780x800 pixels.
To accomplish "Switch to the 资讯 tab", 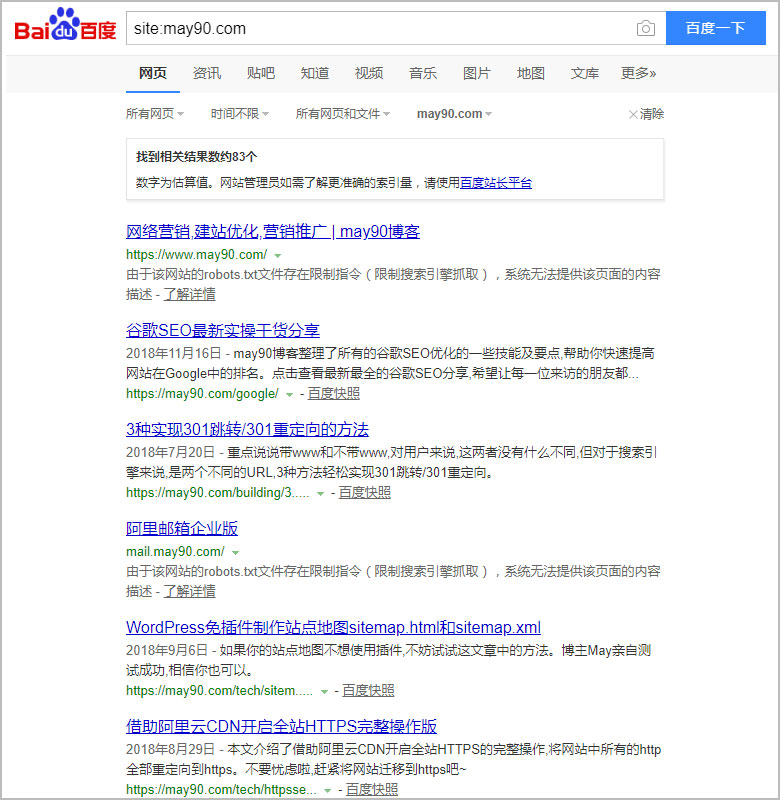I will 207,73.
